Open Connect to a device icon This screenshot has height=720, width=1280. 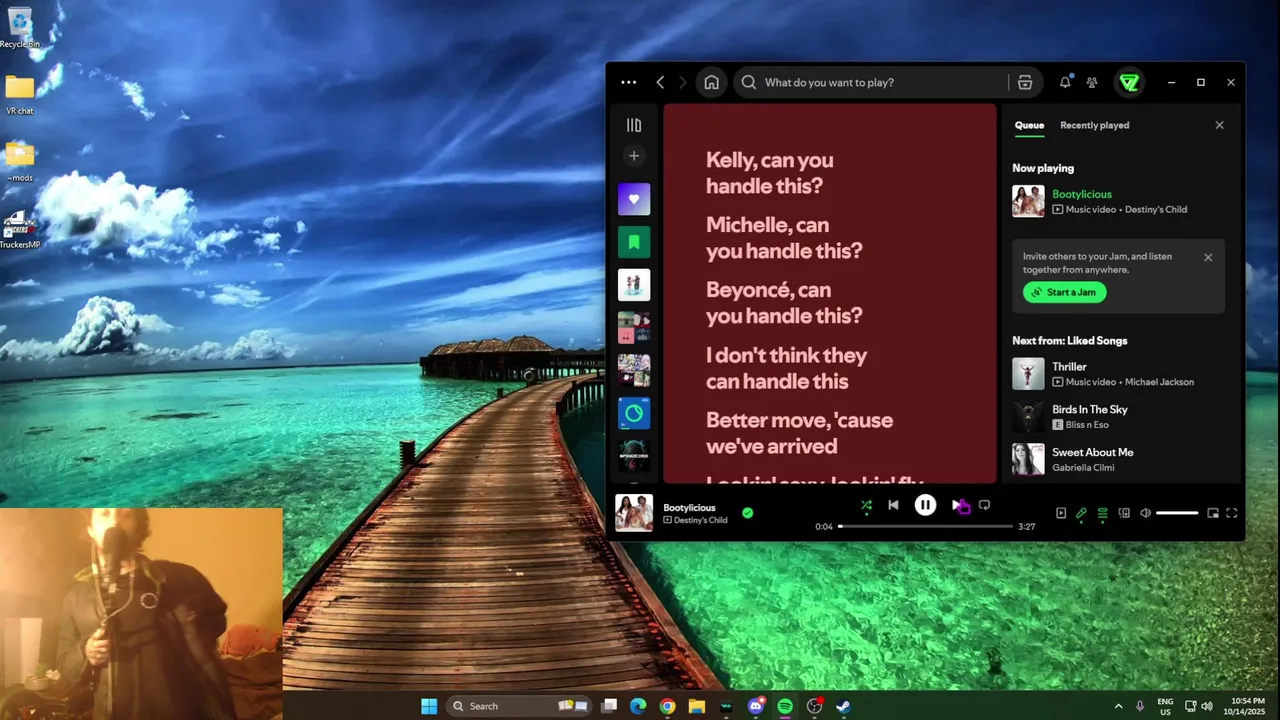pos(1124,513)
